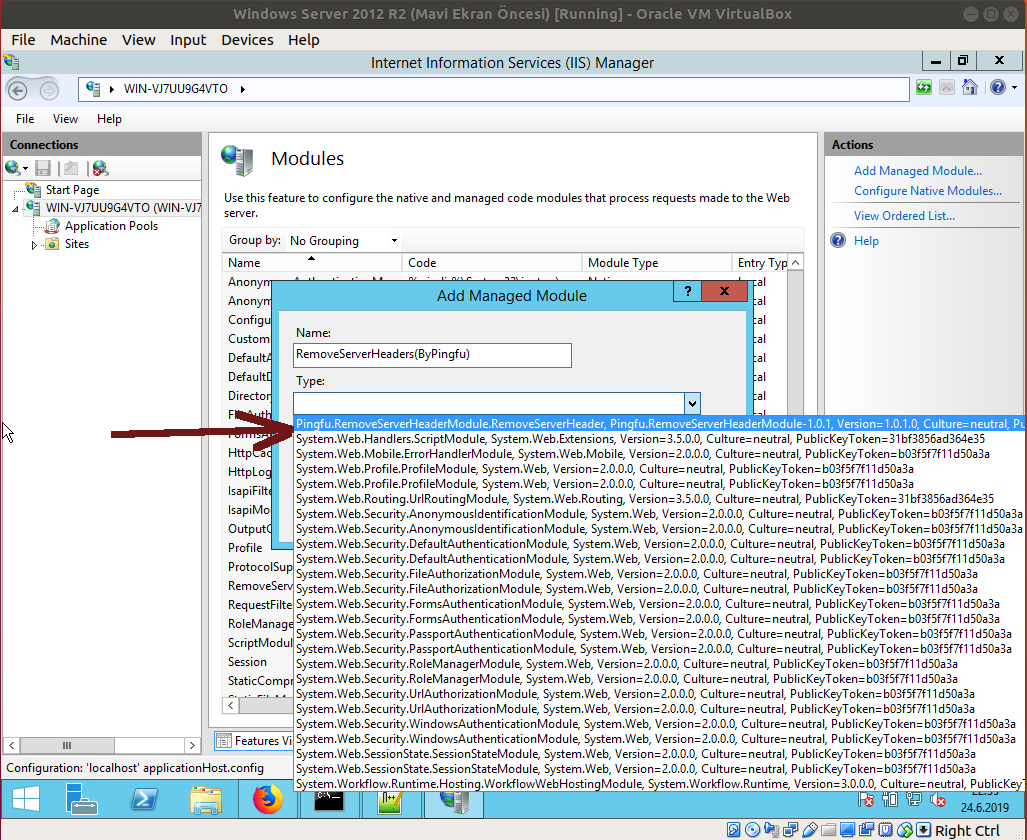
Task: Collapse the WIN-VJ7UU9G4VTO server node
Action: [16, 209]
